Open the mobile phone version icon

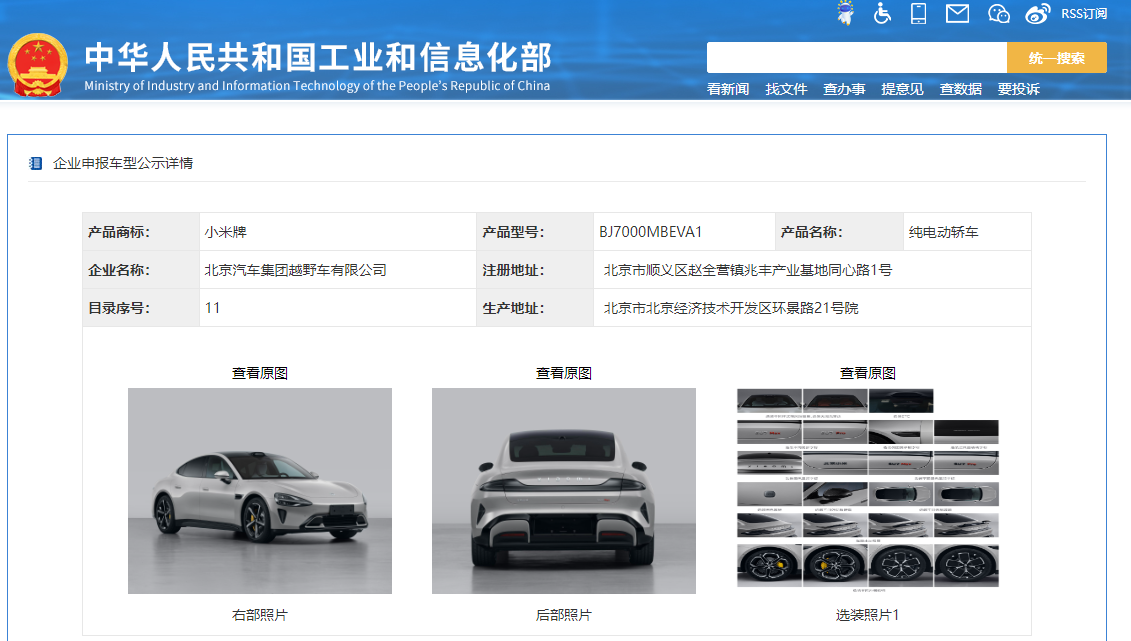click(918, 13)
